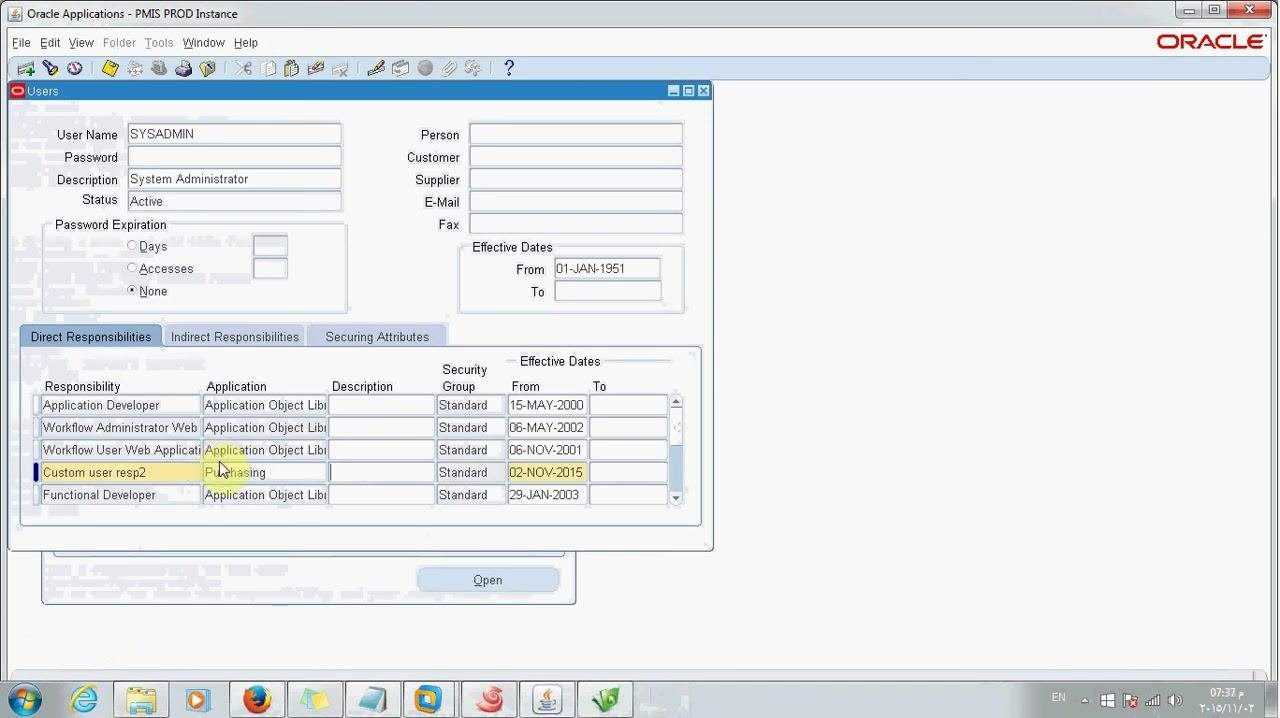The image size is (1280, 718).
Task: Click the Edit Field pencil icon
Action: pyautogui.click(x=376, y=68)
